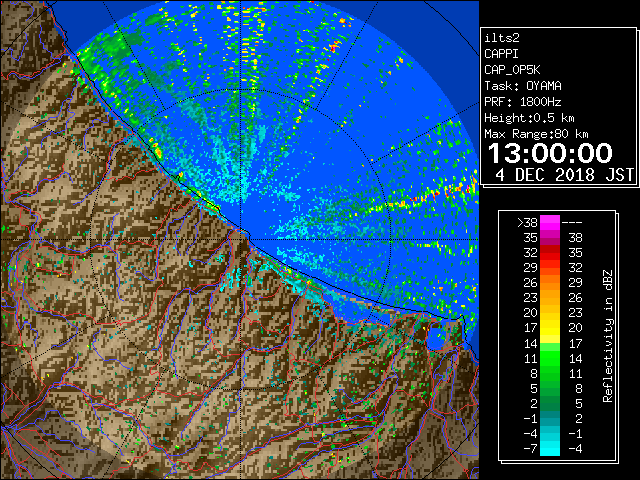Click the lagoon near the southeast coast
This screenshot has height=480, width=640.
[x=436, y=338]
